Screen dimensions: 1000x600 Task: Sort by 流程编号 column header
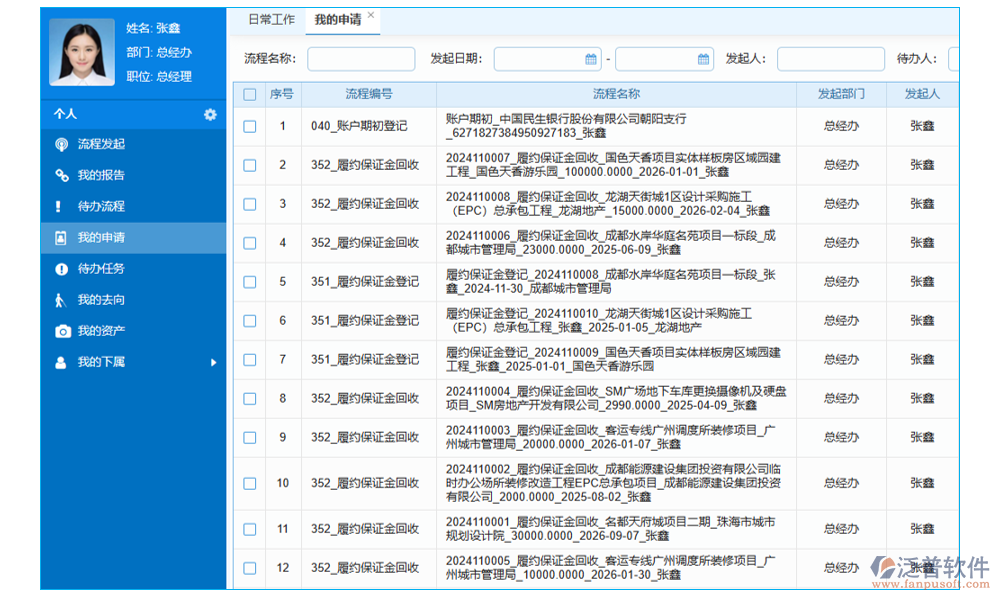(368, 94)
